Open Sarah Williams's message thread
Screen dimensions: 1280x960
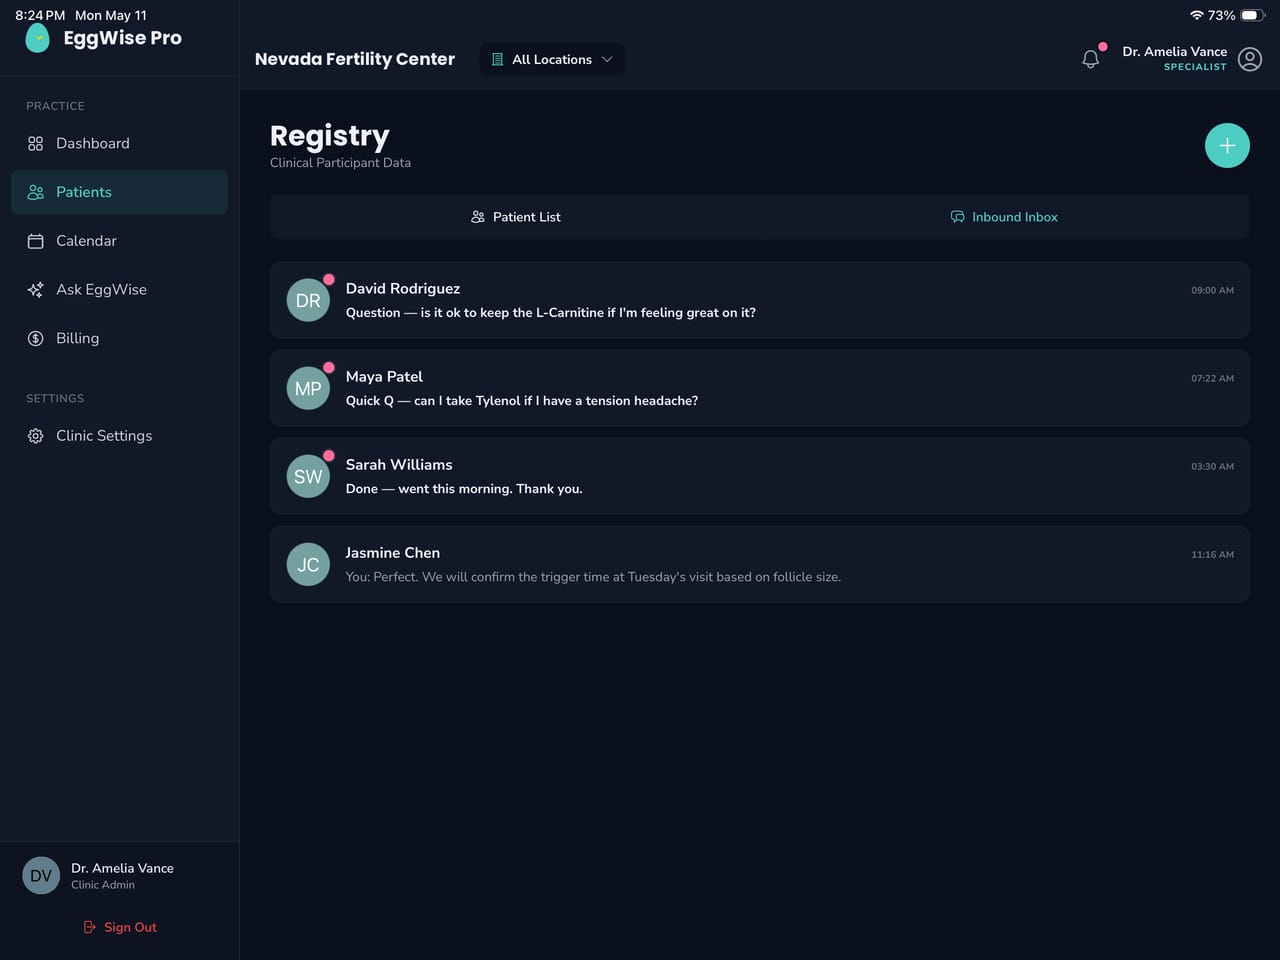coord(760,476)
